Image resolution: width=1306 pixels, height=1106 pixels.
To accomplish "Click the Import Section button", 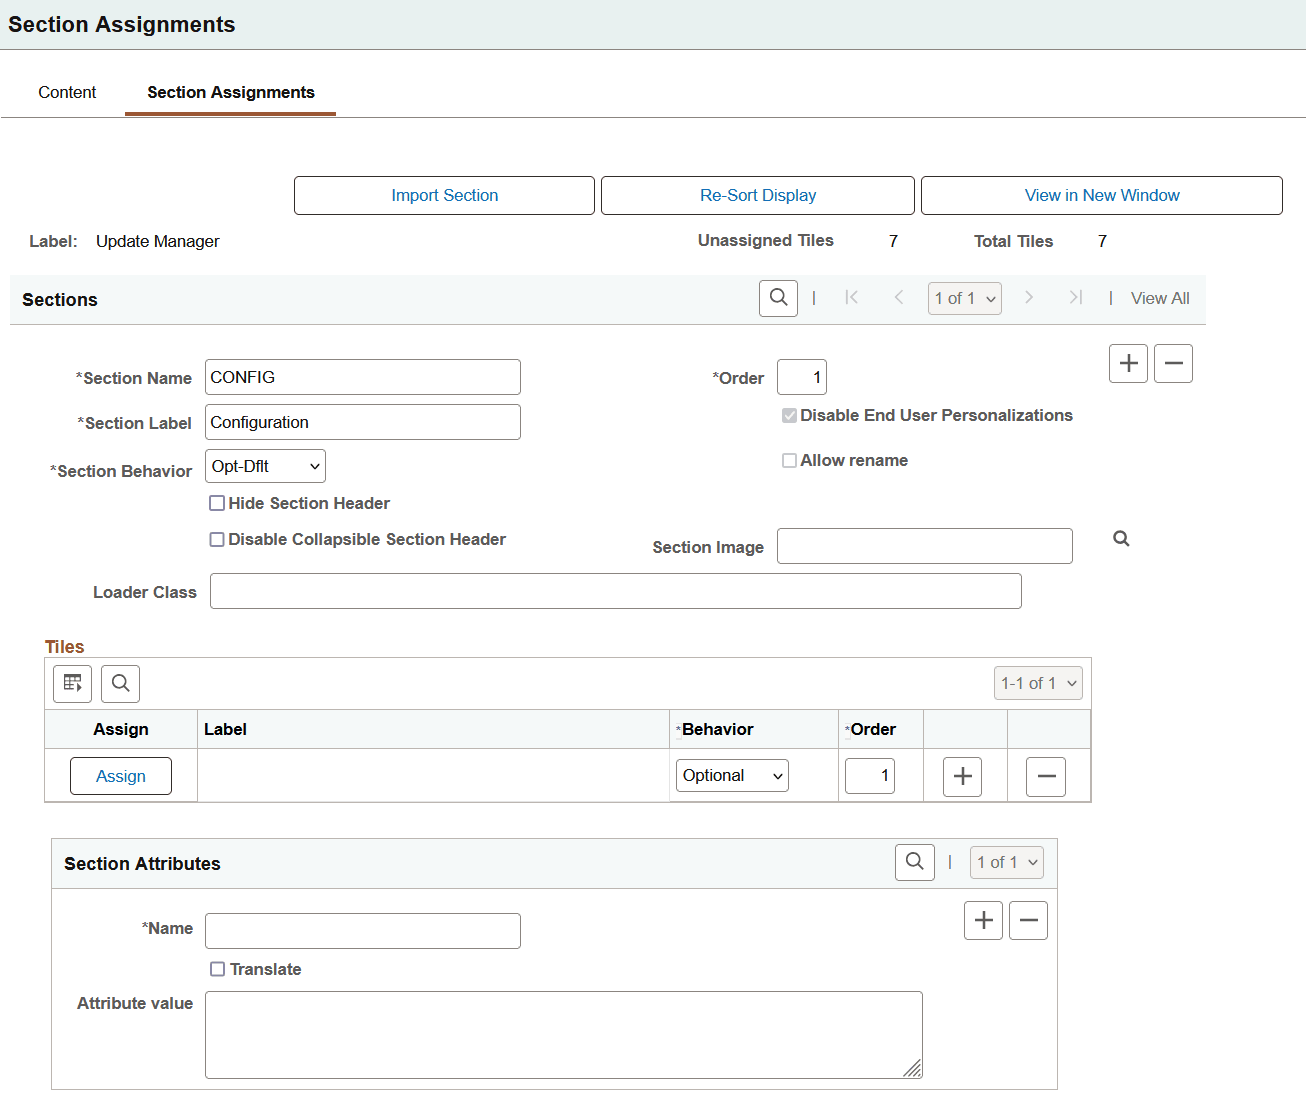I will coord(444,195).
